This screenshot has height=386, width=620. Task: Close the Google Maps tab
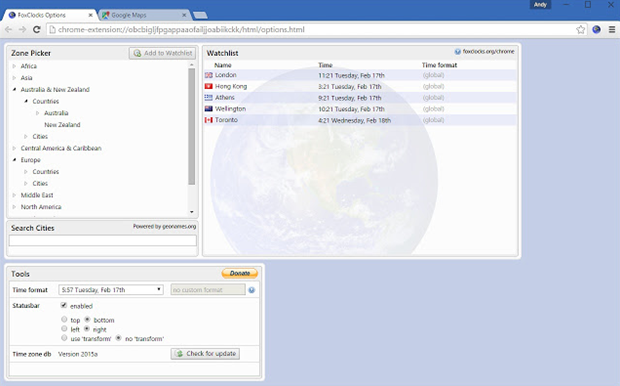click(184, 15)
